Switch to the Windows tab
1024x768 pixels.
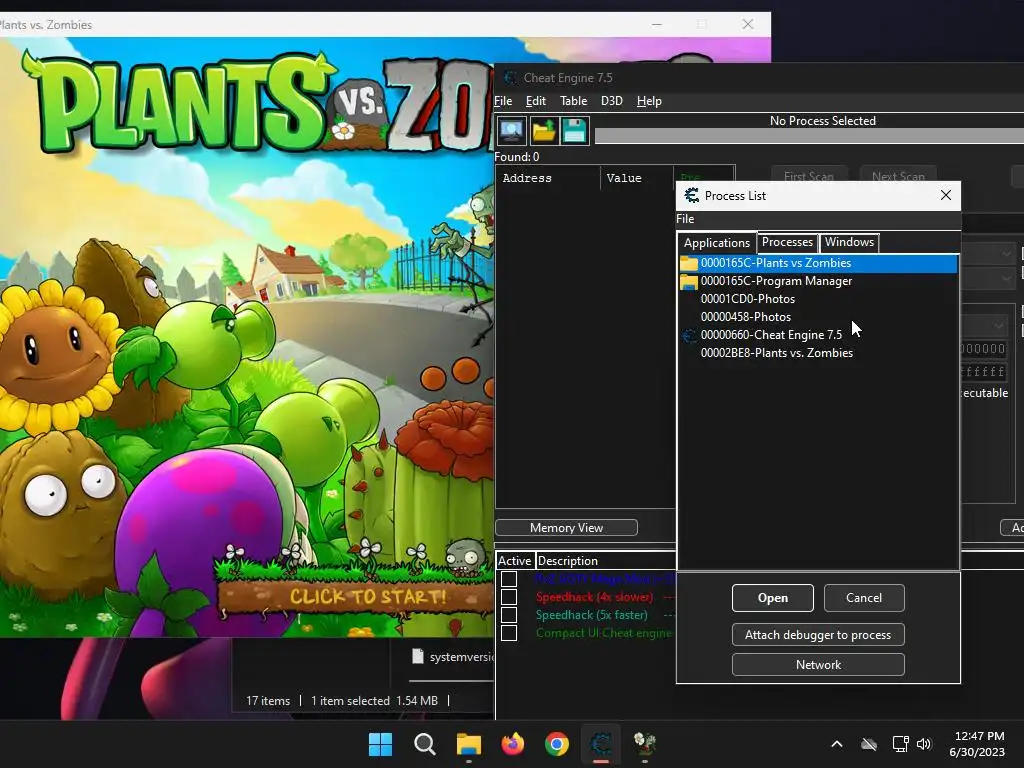click(x=849, y=242)
